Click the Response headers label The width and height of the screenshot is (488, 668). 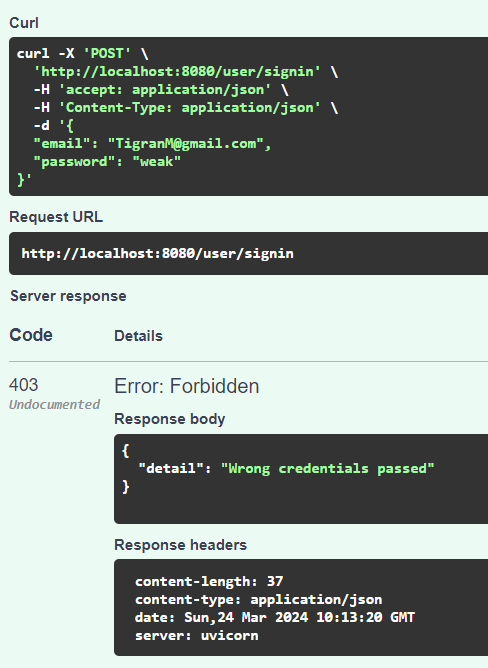(181, 545)
